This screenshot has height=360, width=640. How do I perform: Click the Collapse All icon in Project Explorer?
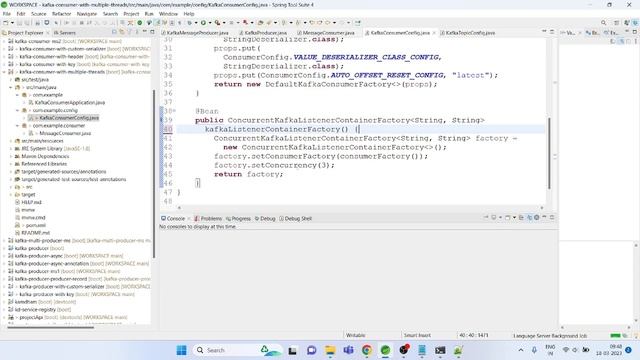pyautogui.click(x=114, y=32)
